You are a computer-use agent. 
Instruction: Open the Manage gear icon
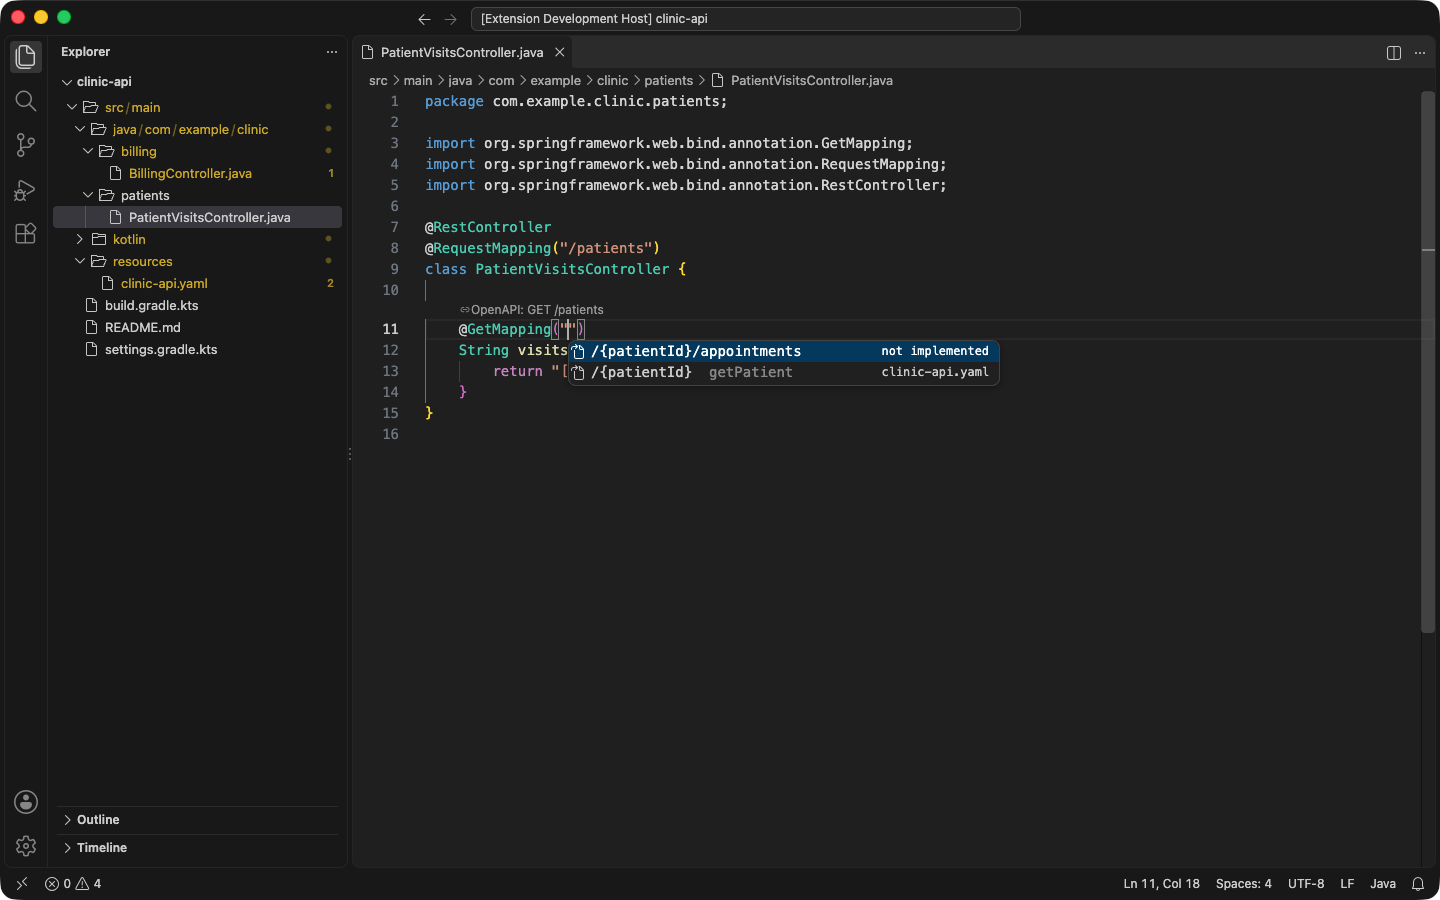click(26, 846)
